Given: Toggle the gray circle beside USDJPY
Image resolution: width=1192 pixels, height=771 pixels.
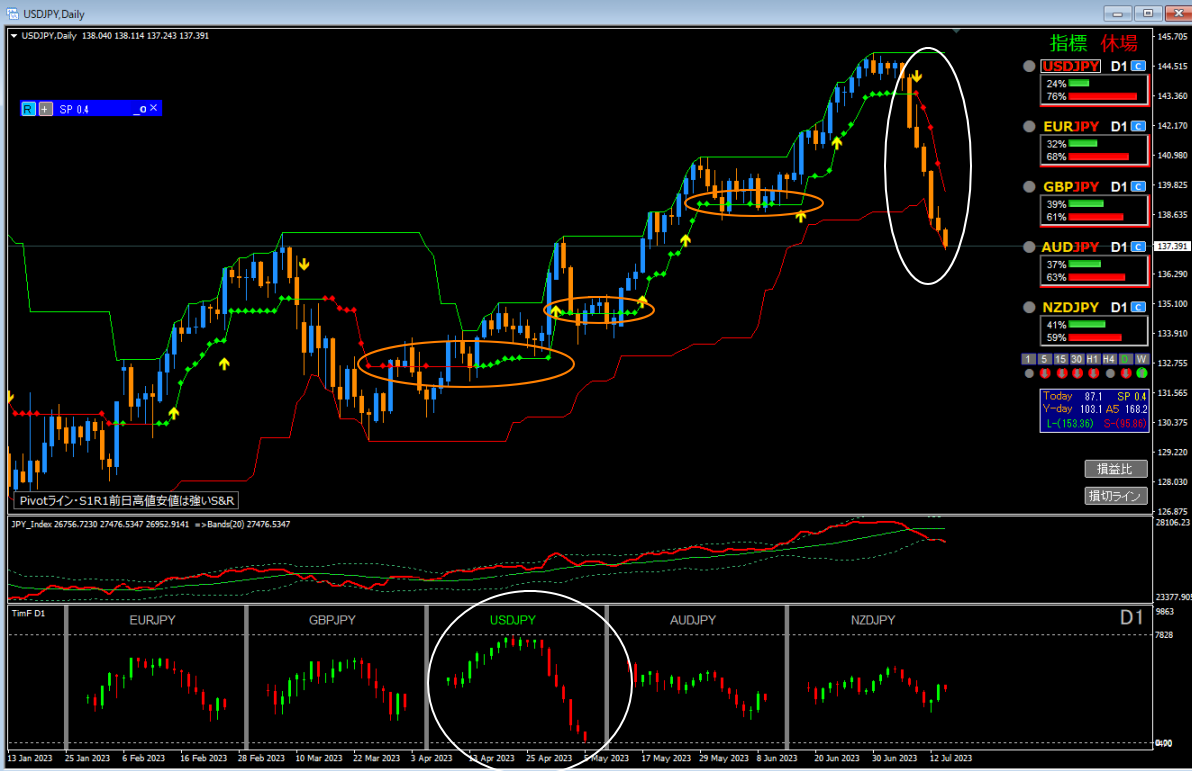Looking at the screenshot, I should 1029,67.
